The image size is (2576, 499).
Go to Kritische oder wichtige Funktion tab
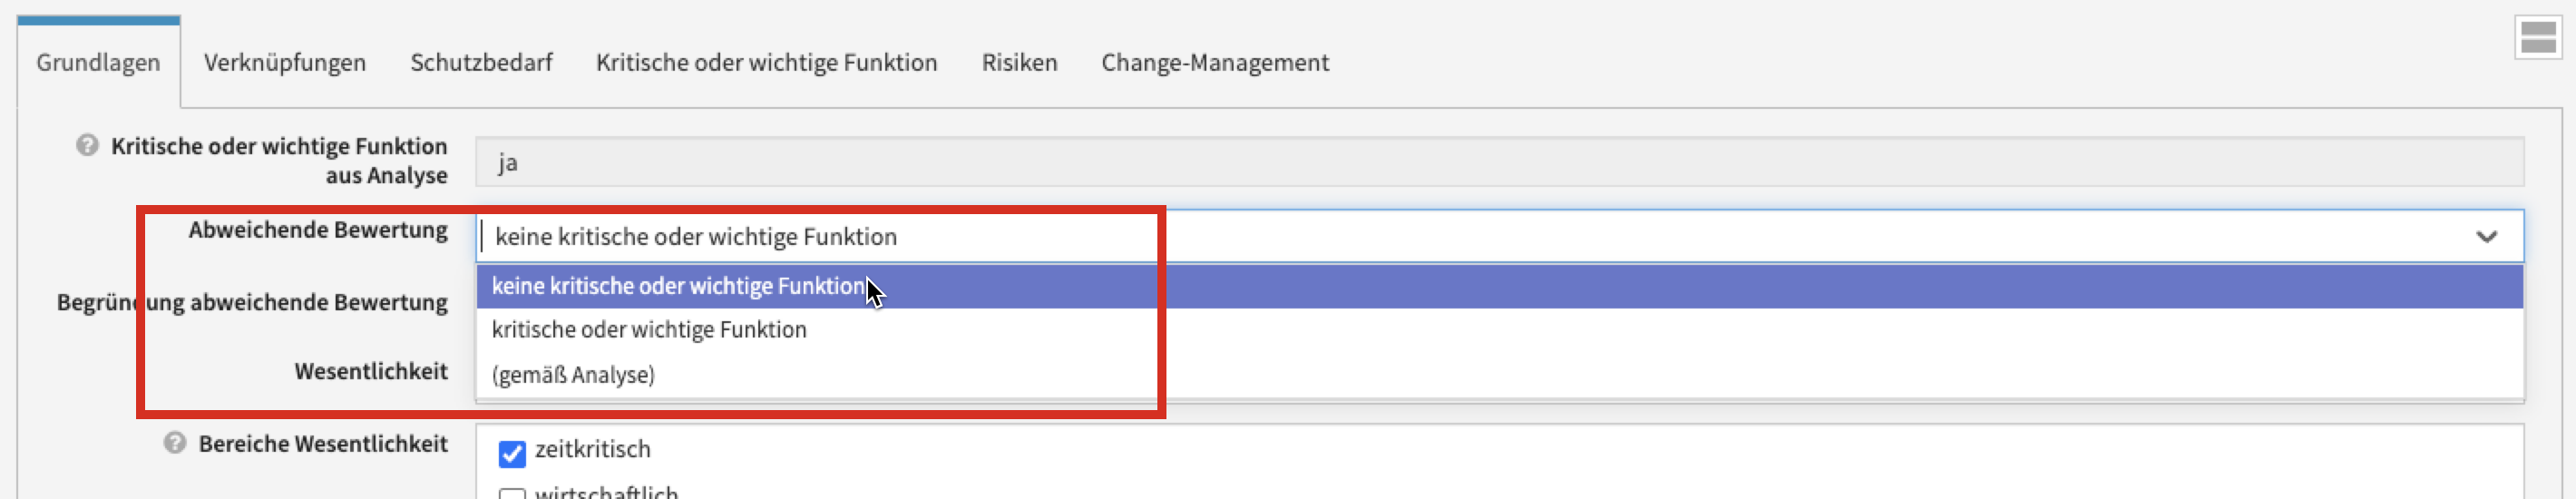(766, 63)
